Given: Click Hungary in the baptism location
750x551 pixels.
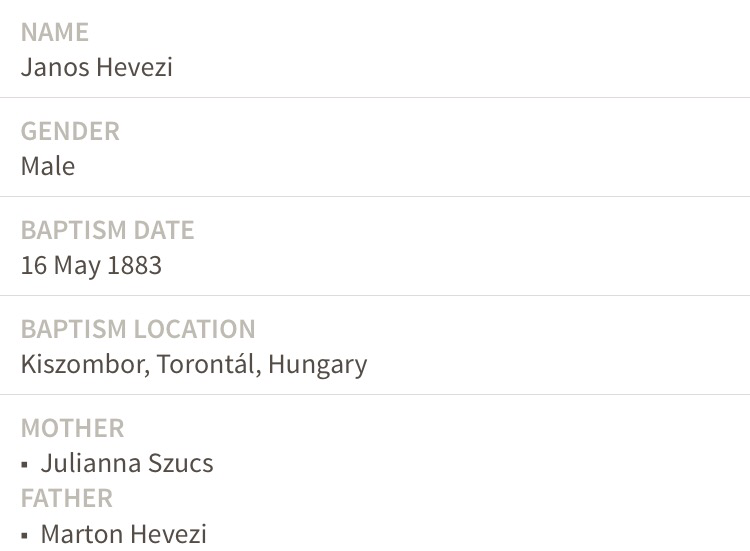Looking at the screenshot, I should tap(317, 364).
